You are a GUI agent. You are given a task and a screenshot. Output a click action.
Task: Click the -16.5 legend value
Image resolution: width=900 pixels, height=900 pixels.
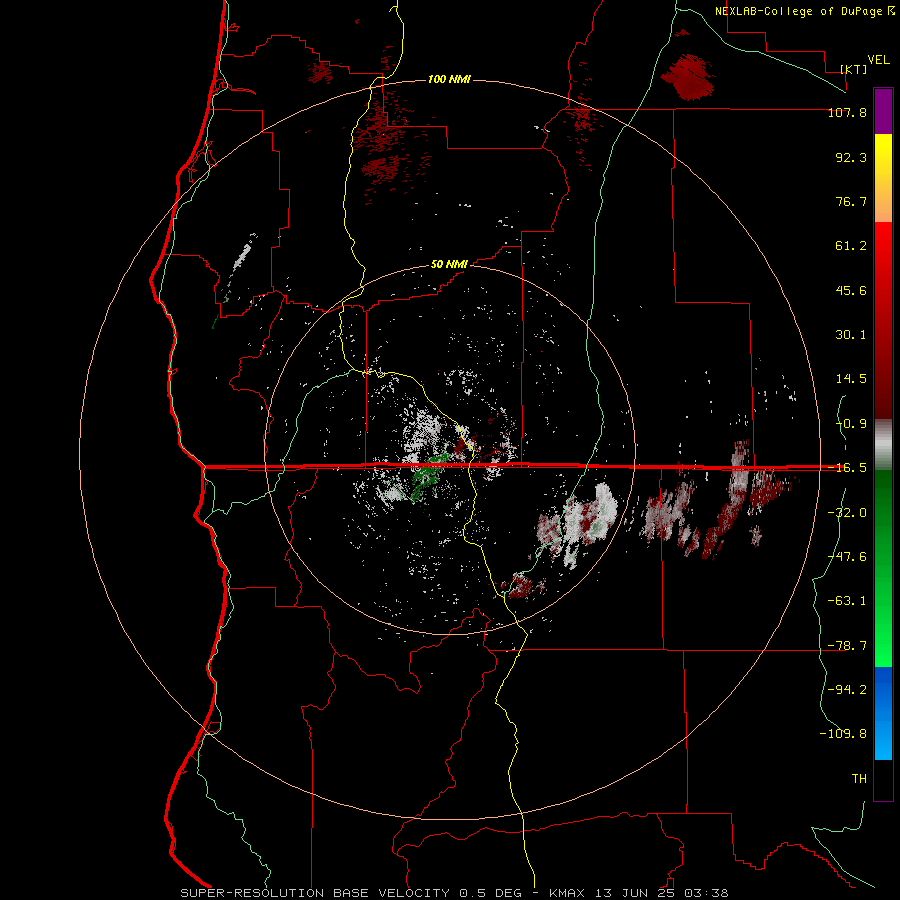click(847, 468)
